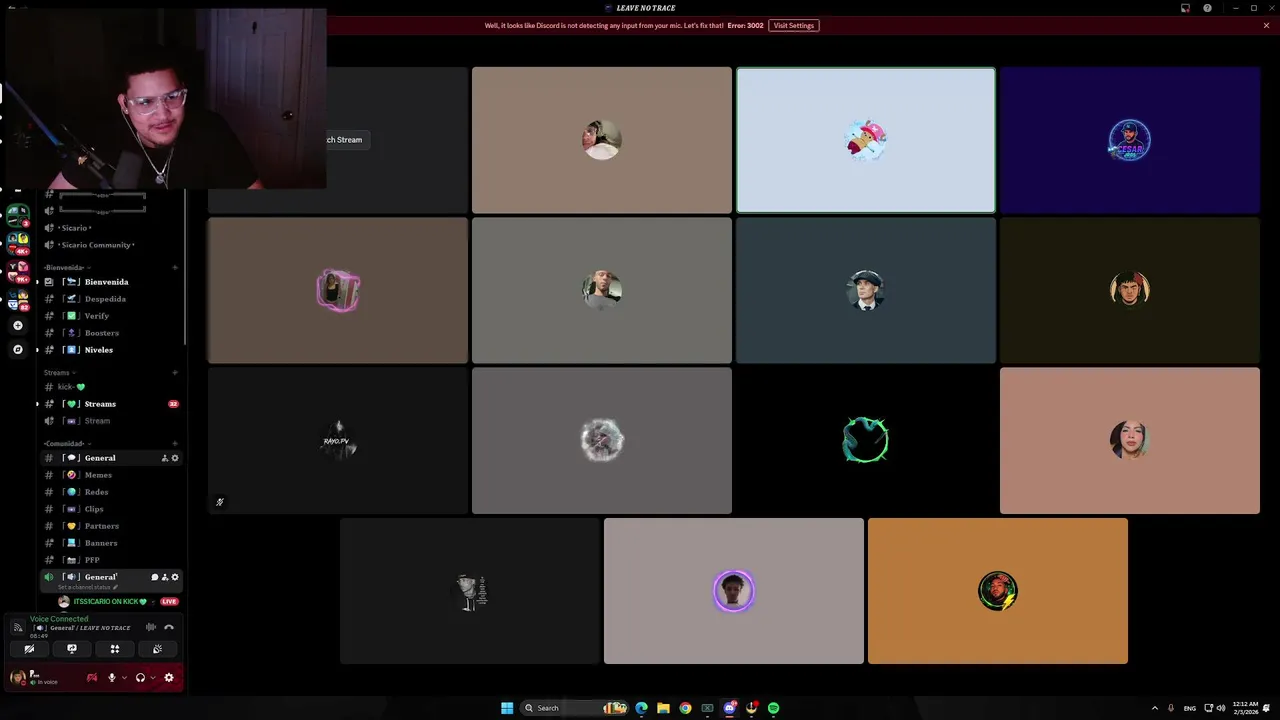Create invite for General text channel
The width and height of the screenshot is (1280, 720).
[x=165, y=458]
